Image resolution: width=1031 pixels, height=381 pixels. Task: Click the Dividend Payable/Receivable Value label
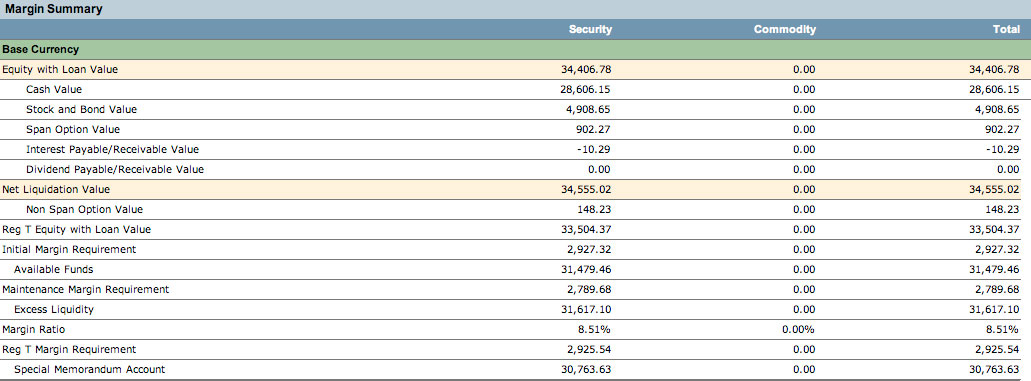115,170
